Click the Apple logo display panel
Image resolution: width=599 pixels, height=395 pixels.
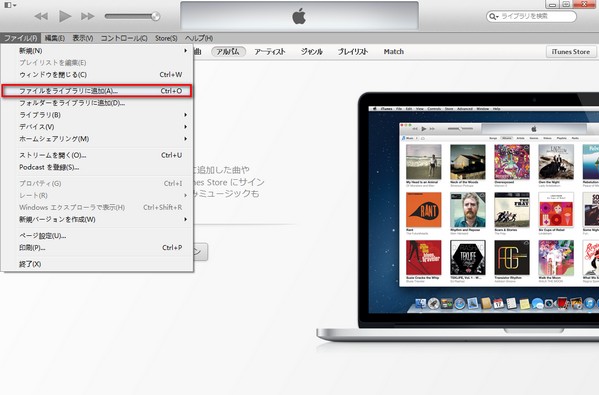tap(299, 16)
